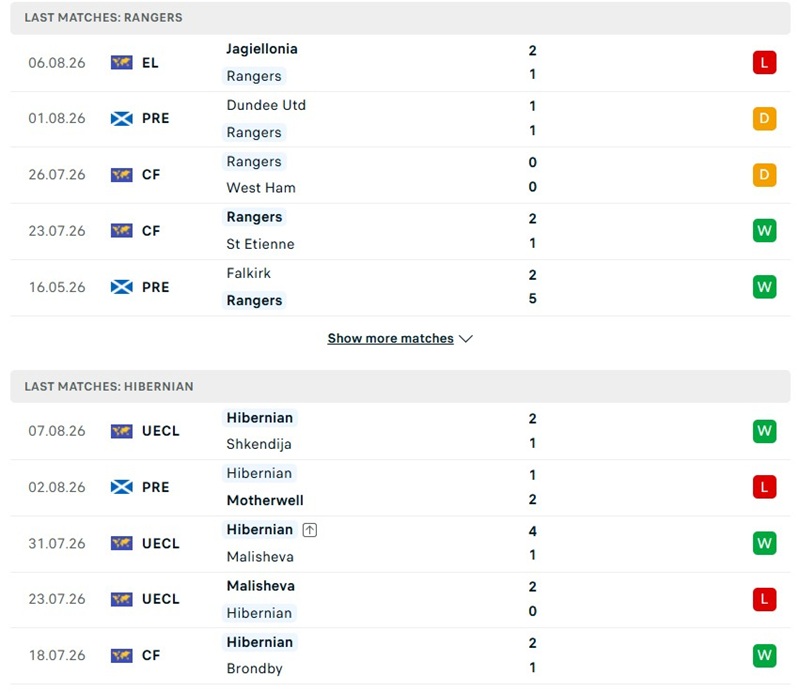Open Falkirk vs Rangers match row

[400, 287]
